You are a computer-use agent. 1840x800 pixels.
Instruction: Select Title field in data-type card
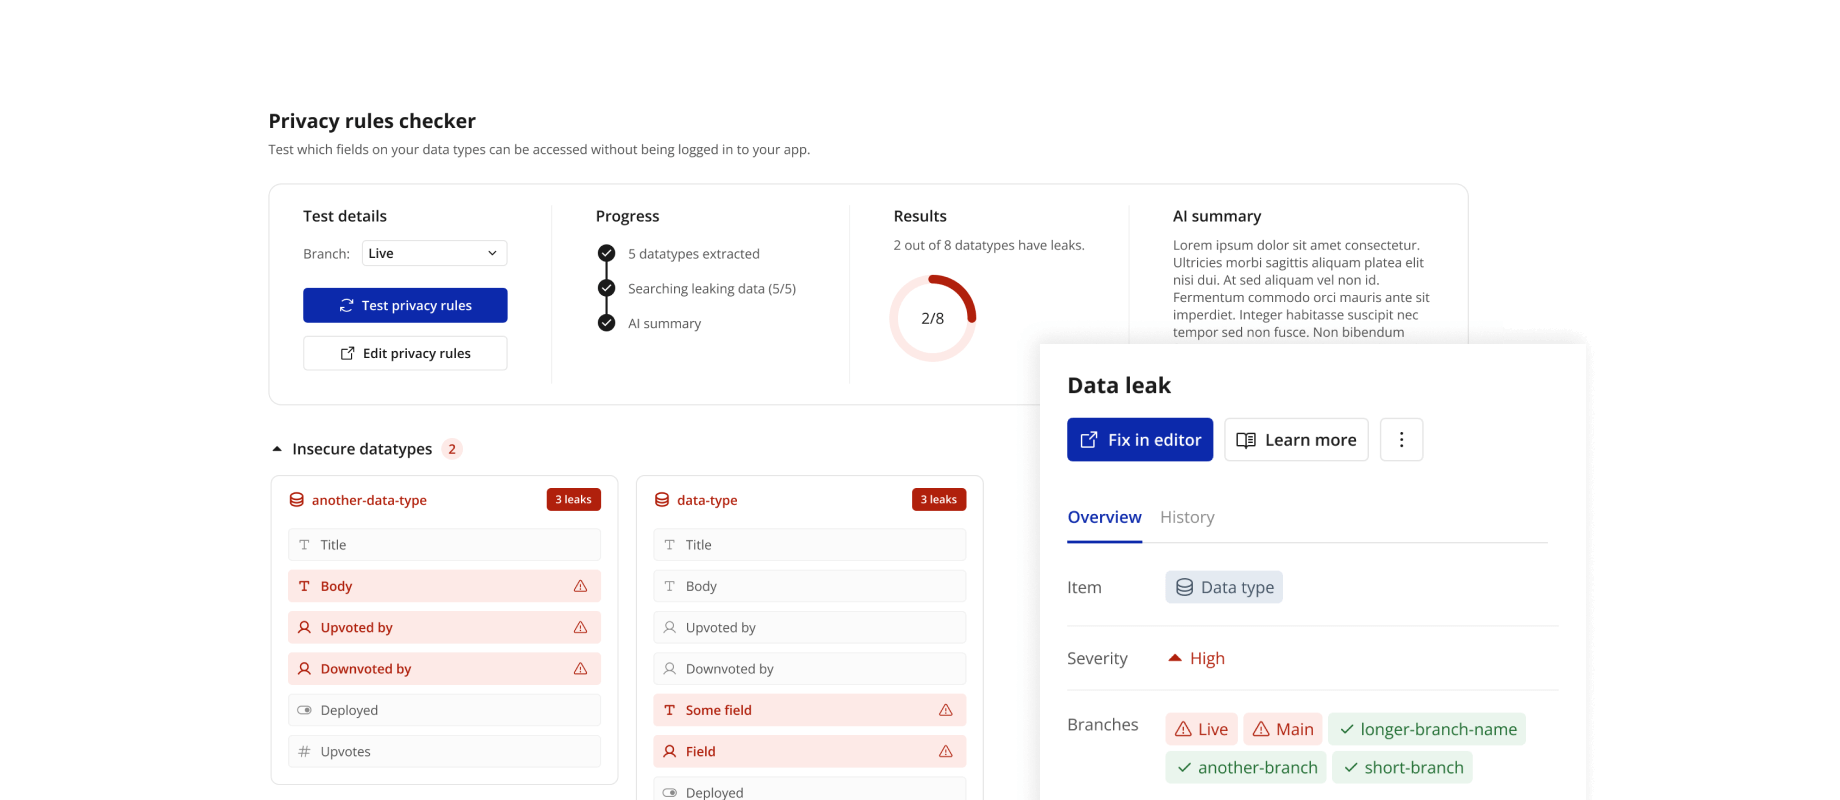pos(809,545)
